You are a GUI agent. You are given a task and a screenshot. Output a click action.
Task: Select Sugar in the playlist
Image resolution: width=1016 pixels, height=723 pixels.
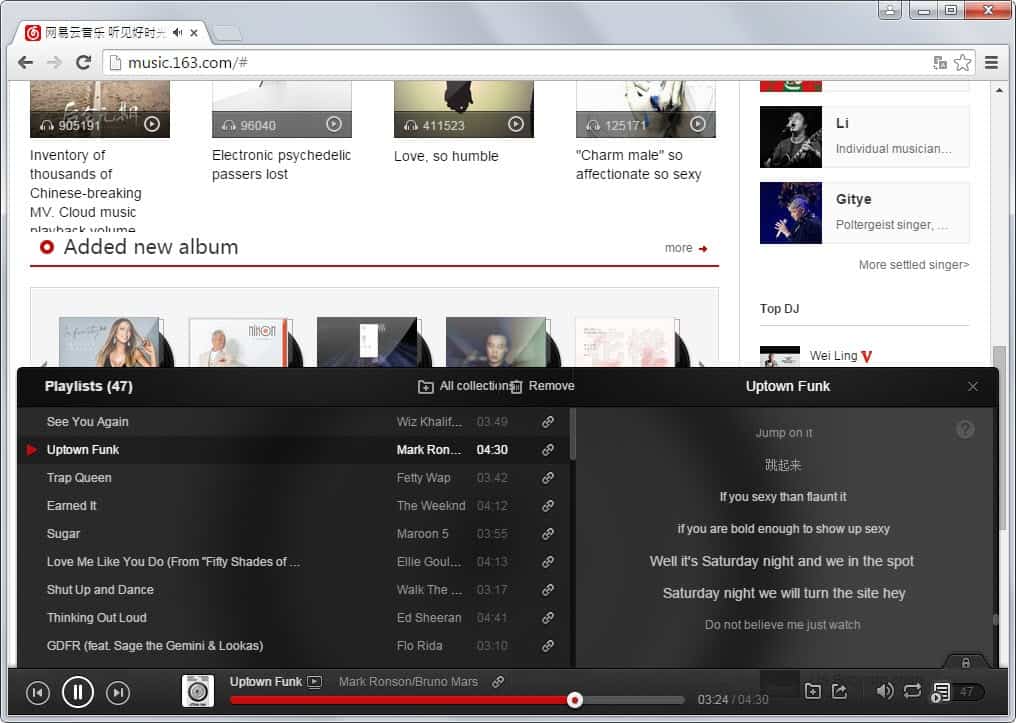pos(64,534)
